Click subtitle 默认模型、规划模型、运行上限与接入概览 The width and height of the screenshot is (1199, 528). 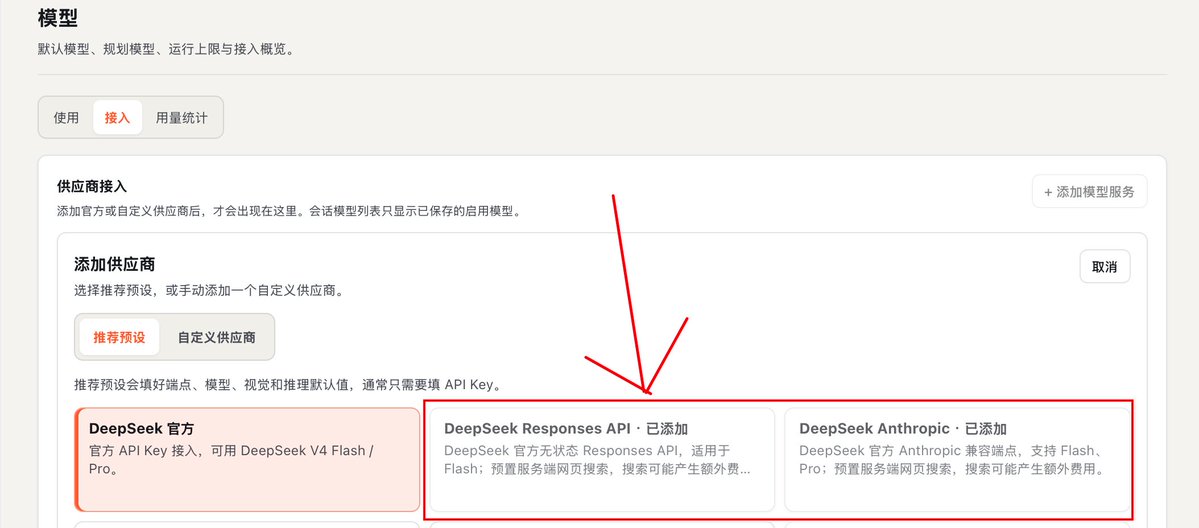coord(166,50)
